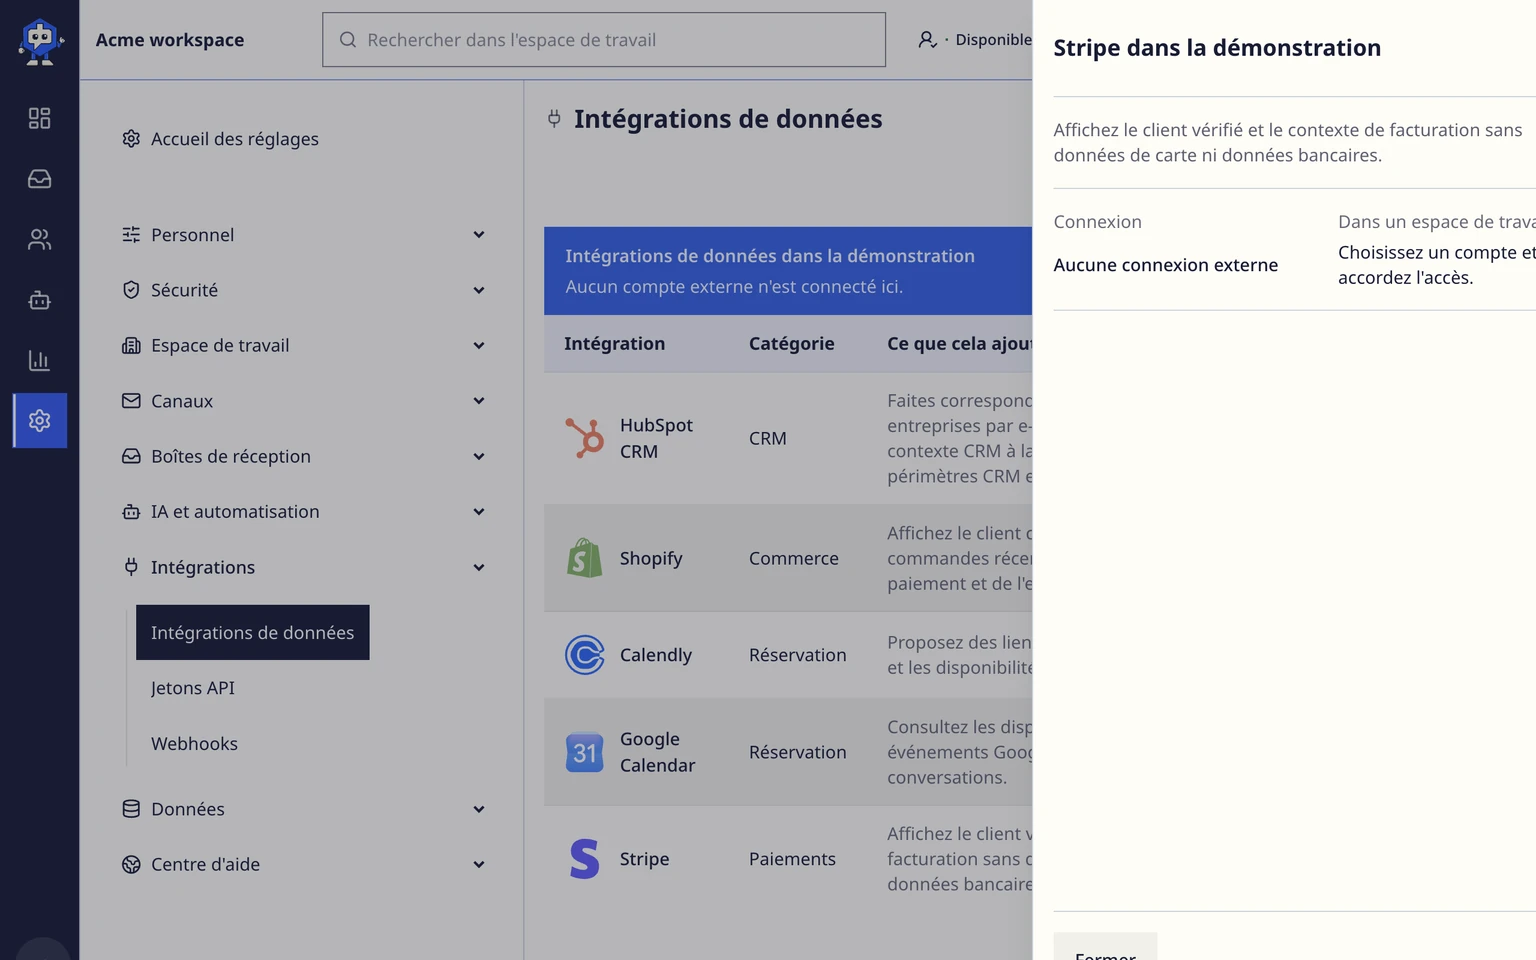Click the Google Calendar logo icon
The width and height of the screenshot is (1536, 960).
(584, 752)
